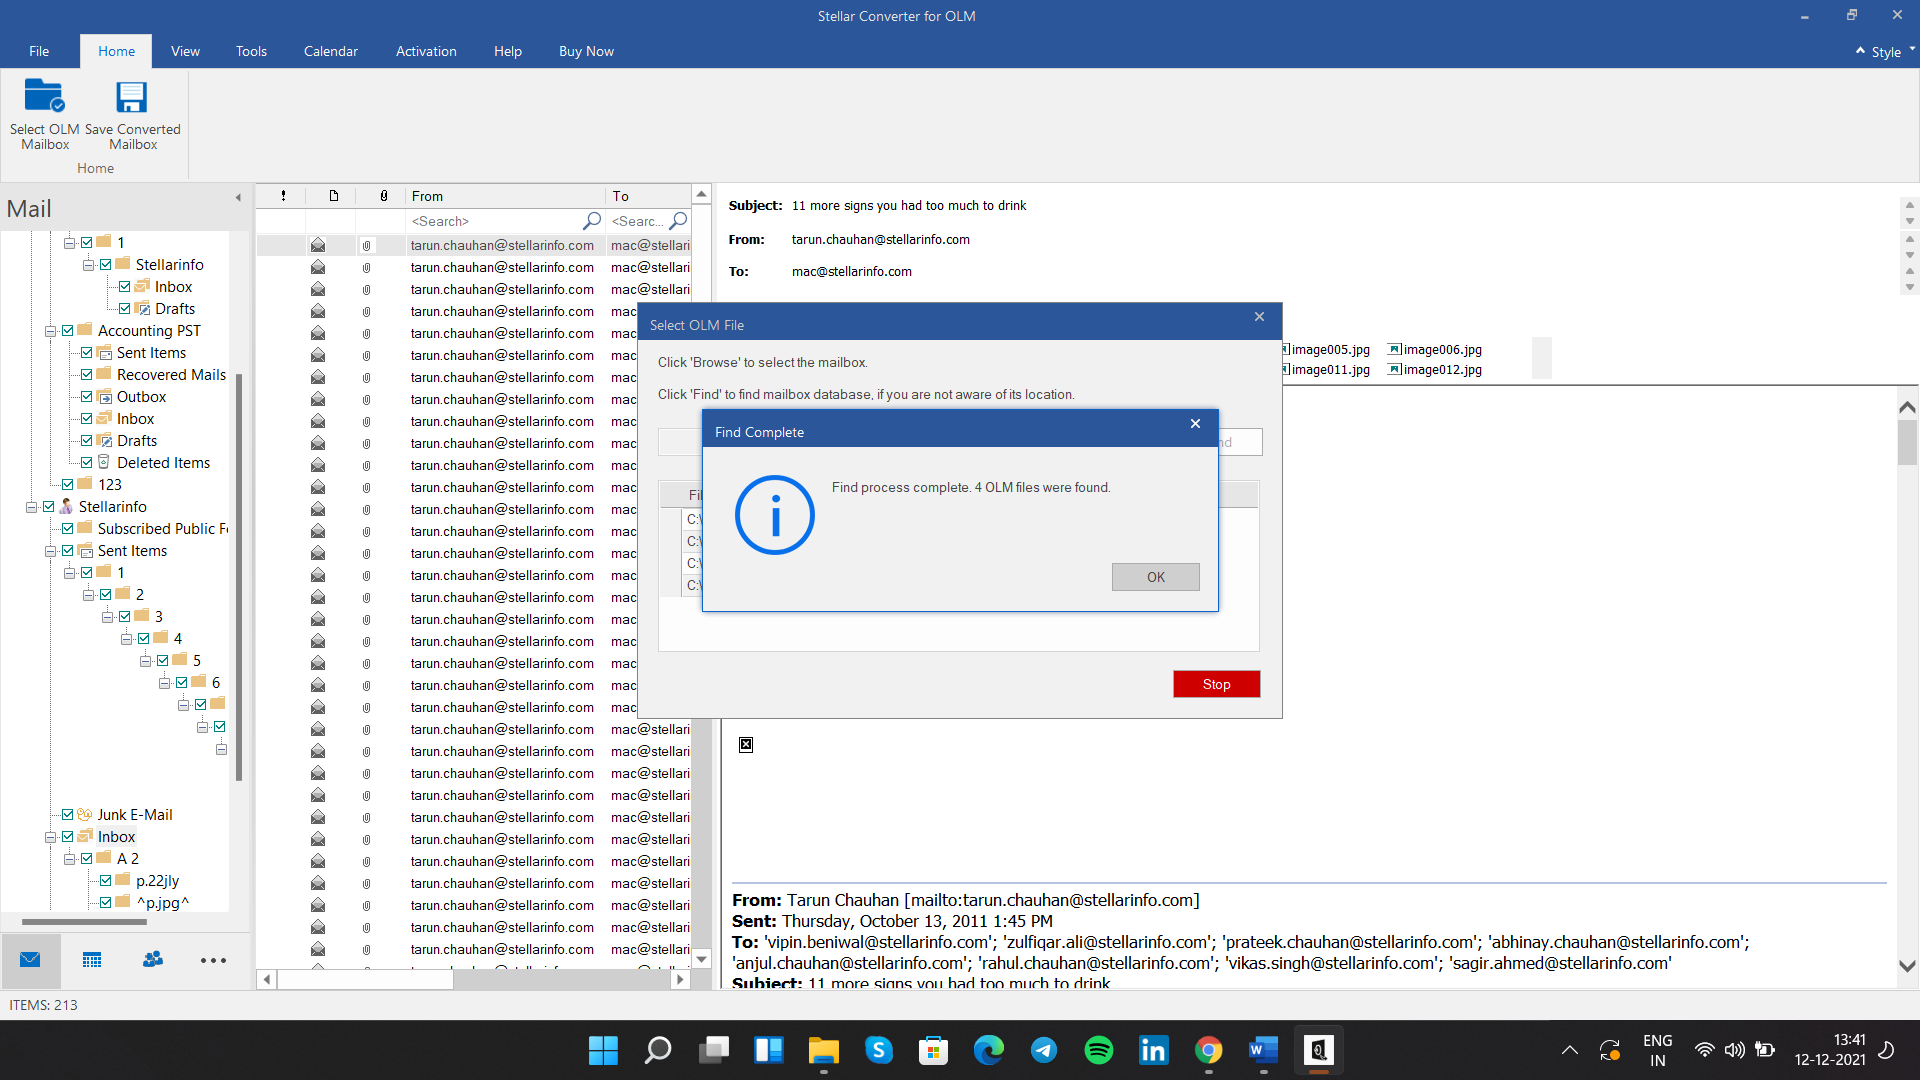Click the broken image placeholder in preview
This screenshot has width=1920, height=1080.
(x=746, y=745)
